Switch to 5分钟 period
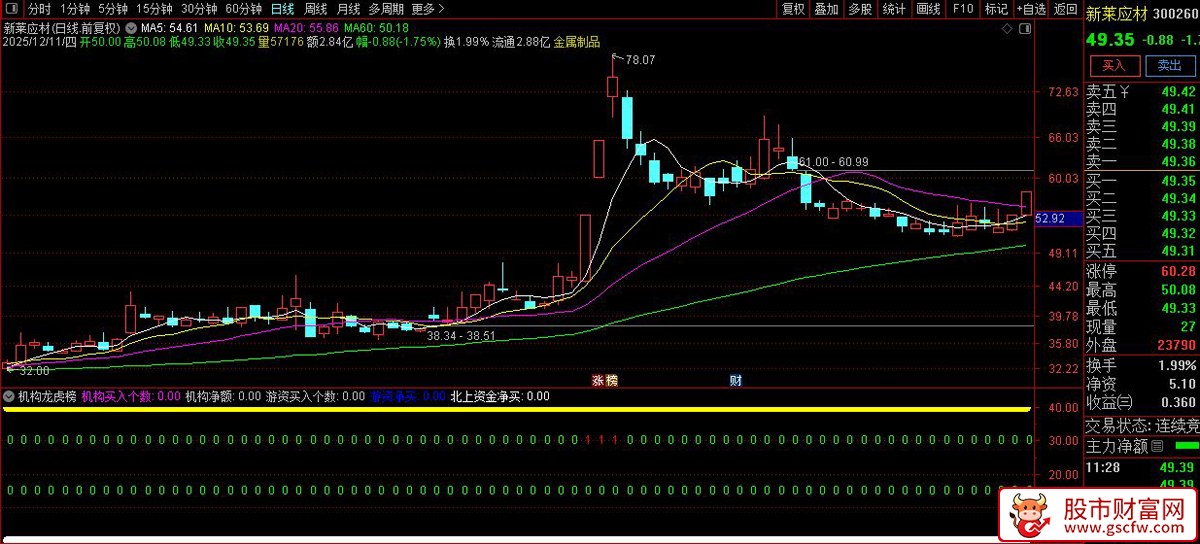Image resolution: width=1200 pixels, height=544 pixels. pyautogui.click(x=113, y=9)
